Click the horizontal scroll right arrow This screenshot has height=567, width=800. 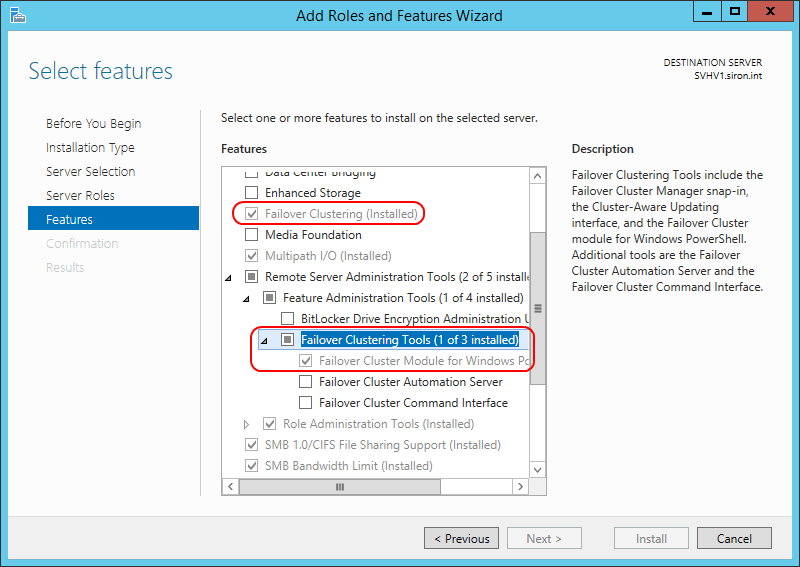[x=520, y=486]
